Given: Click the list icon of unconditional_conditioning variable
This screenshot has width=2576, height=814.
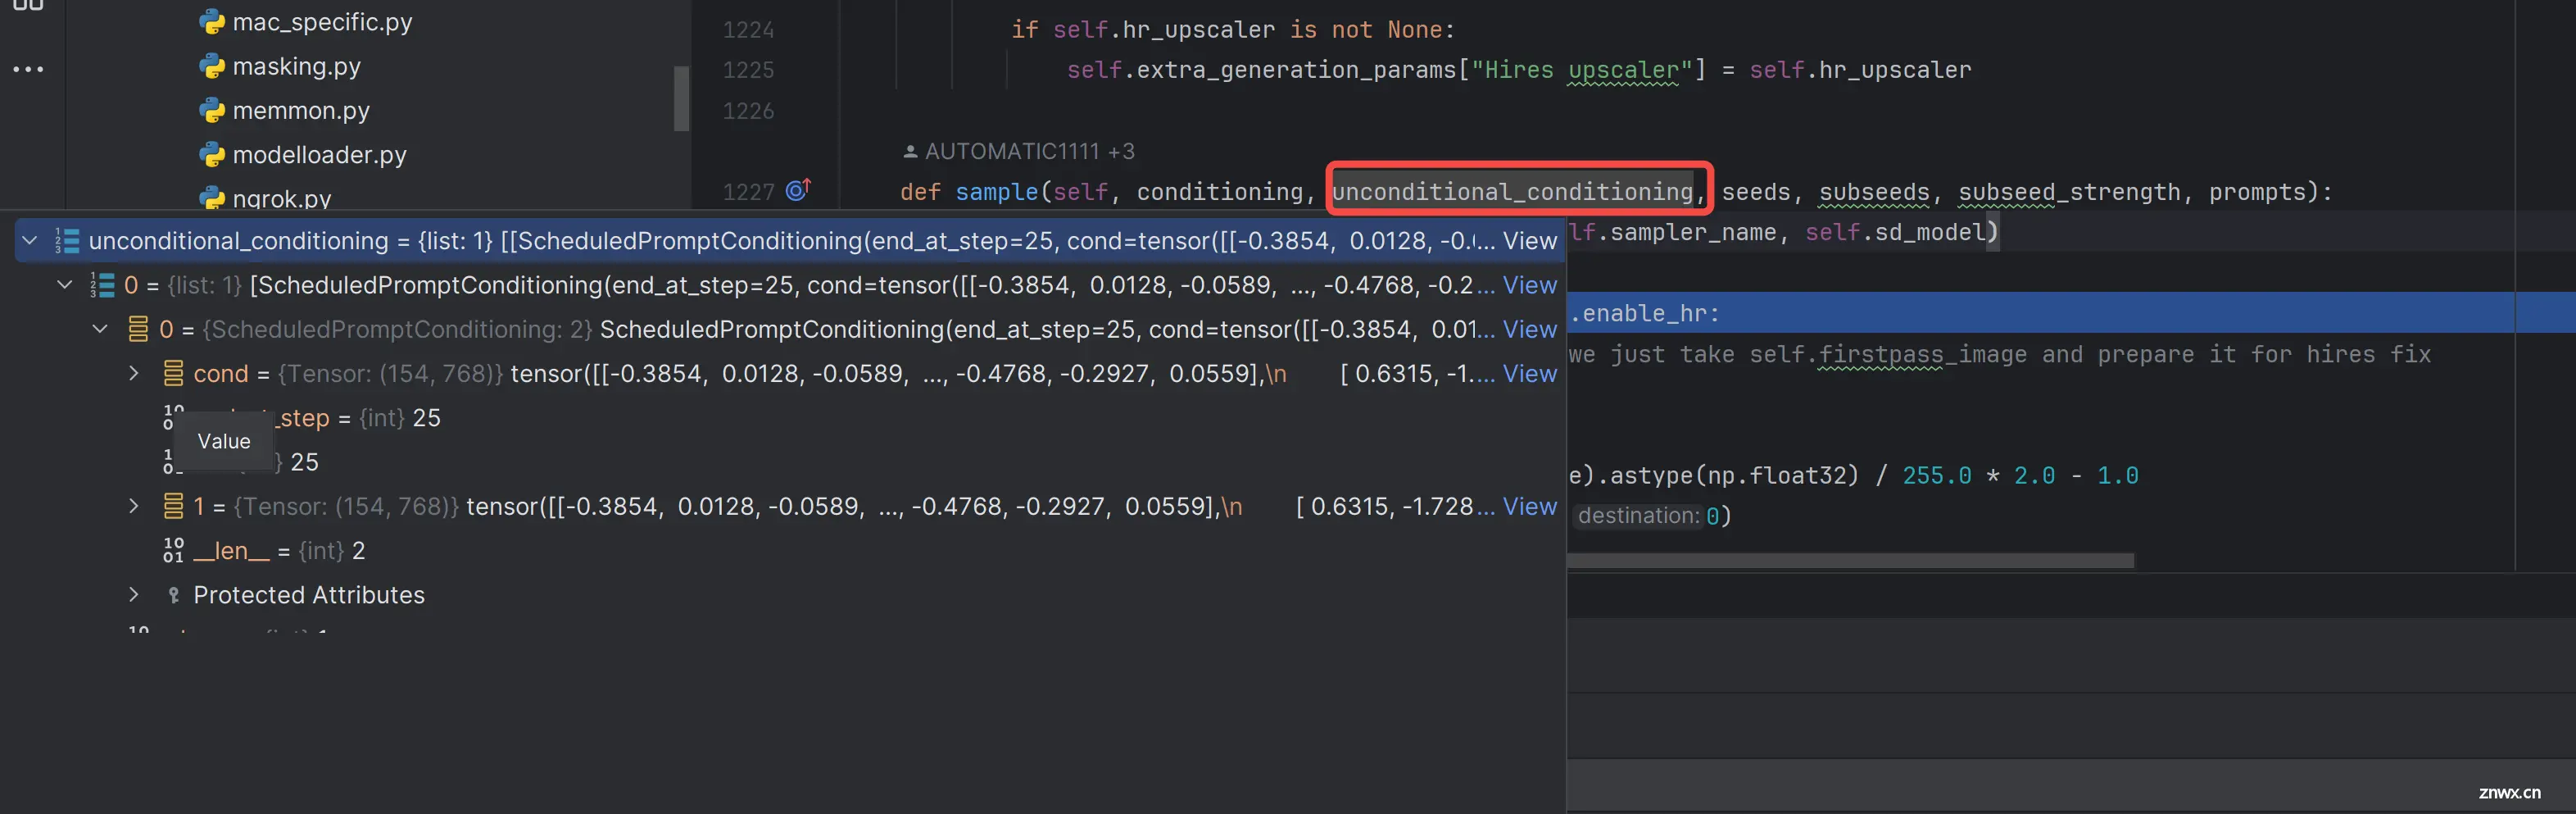Looking at the screenshot, I should coord(67,241).
